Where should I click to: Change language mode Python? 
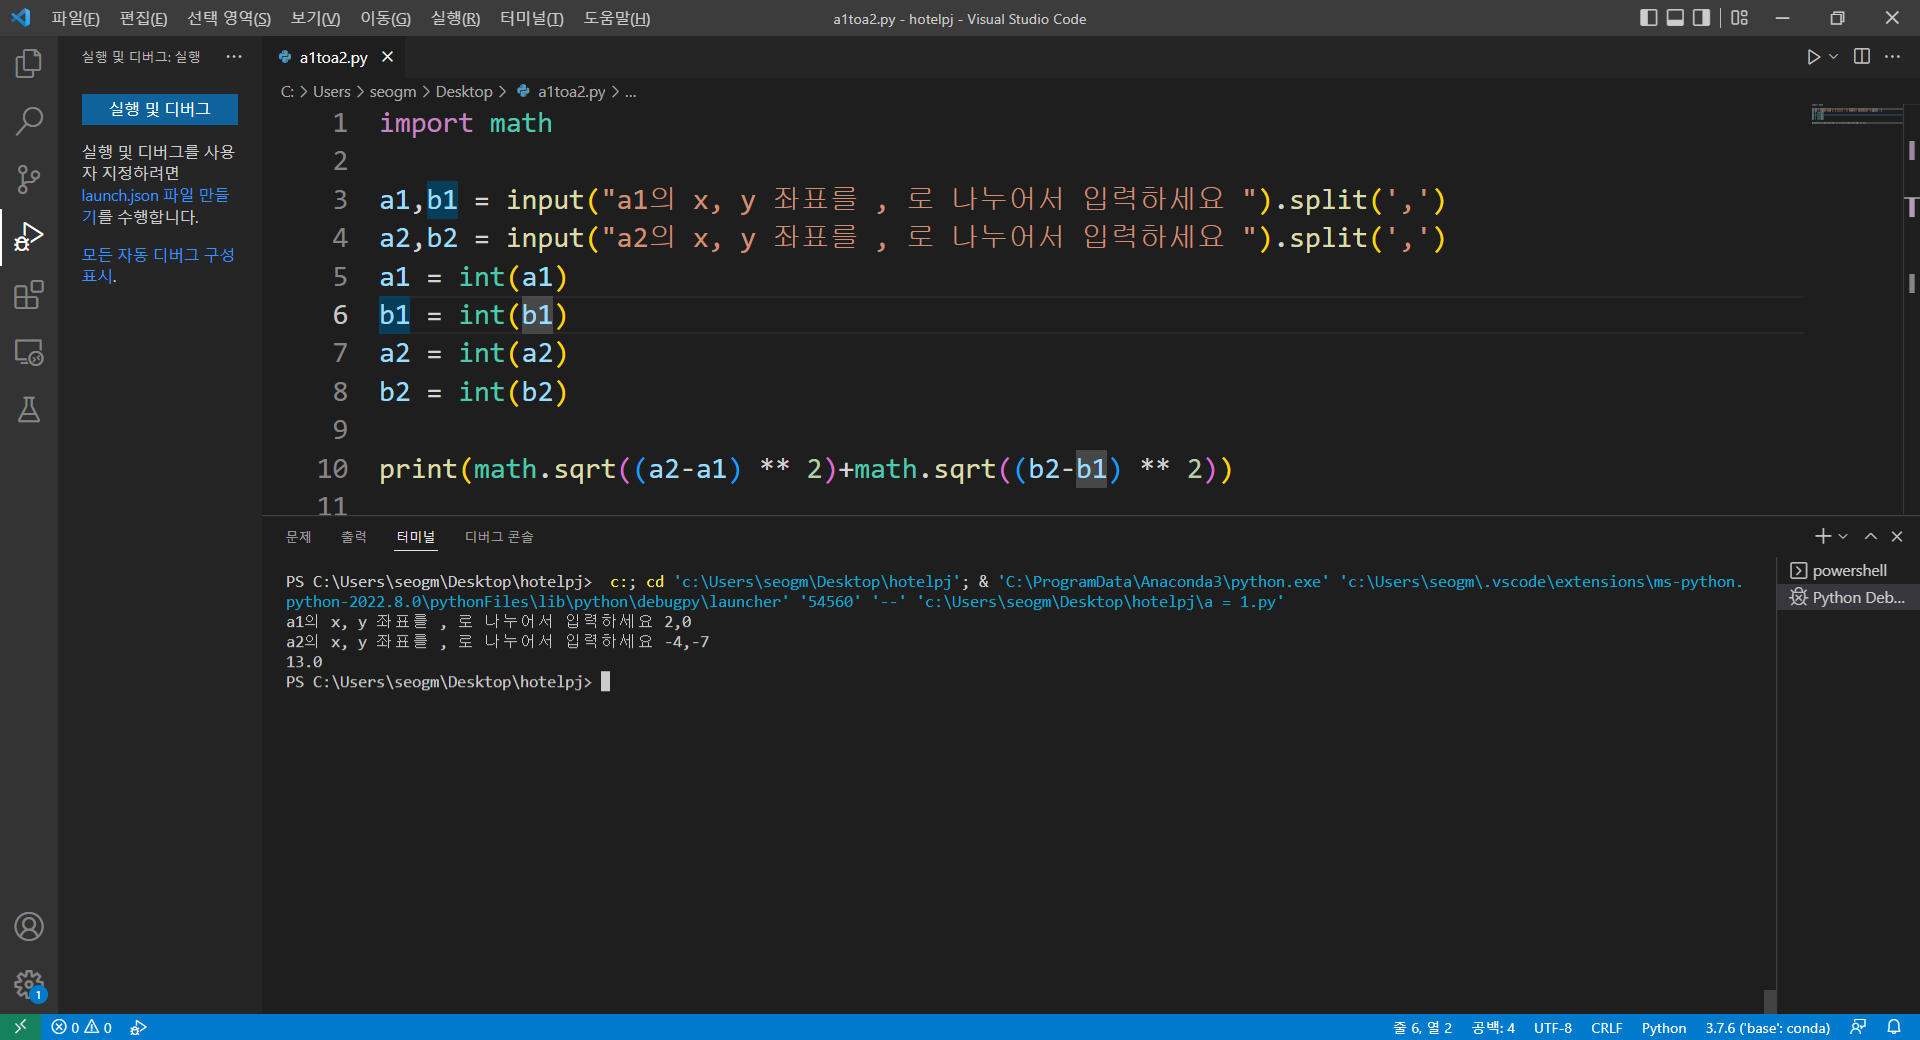click(x=1663, y=1027)
